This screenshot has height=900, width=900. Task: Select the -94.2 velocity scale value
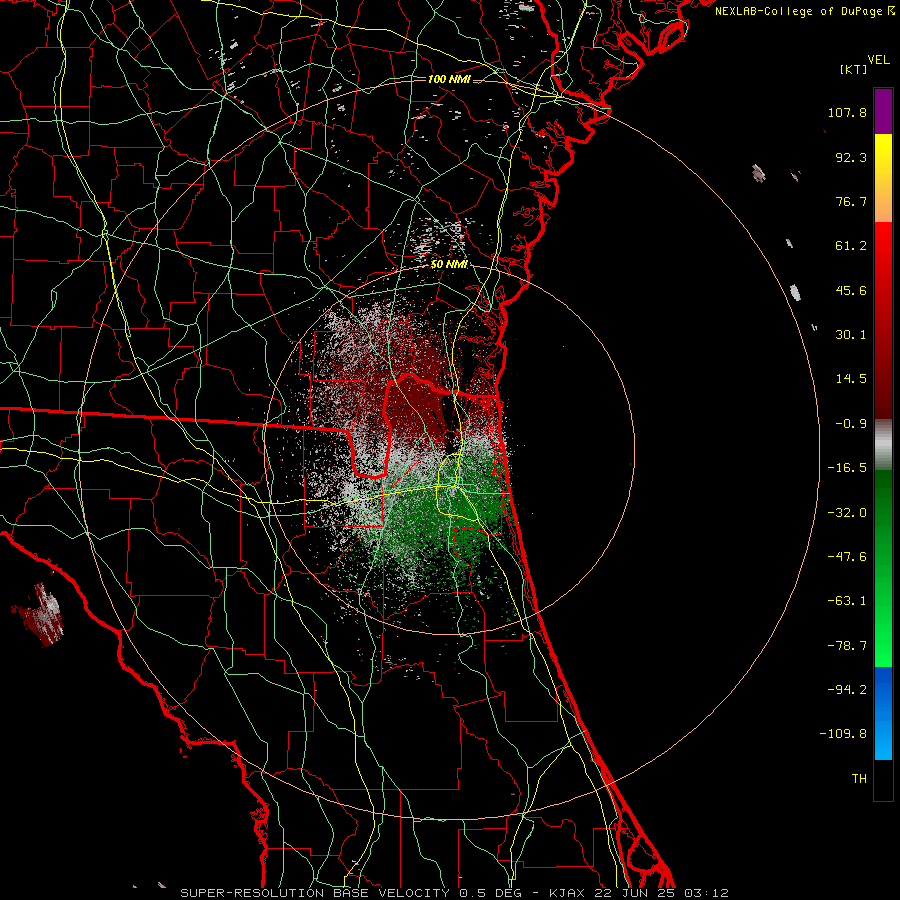[x=847, y=690]
